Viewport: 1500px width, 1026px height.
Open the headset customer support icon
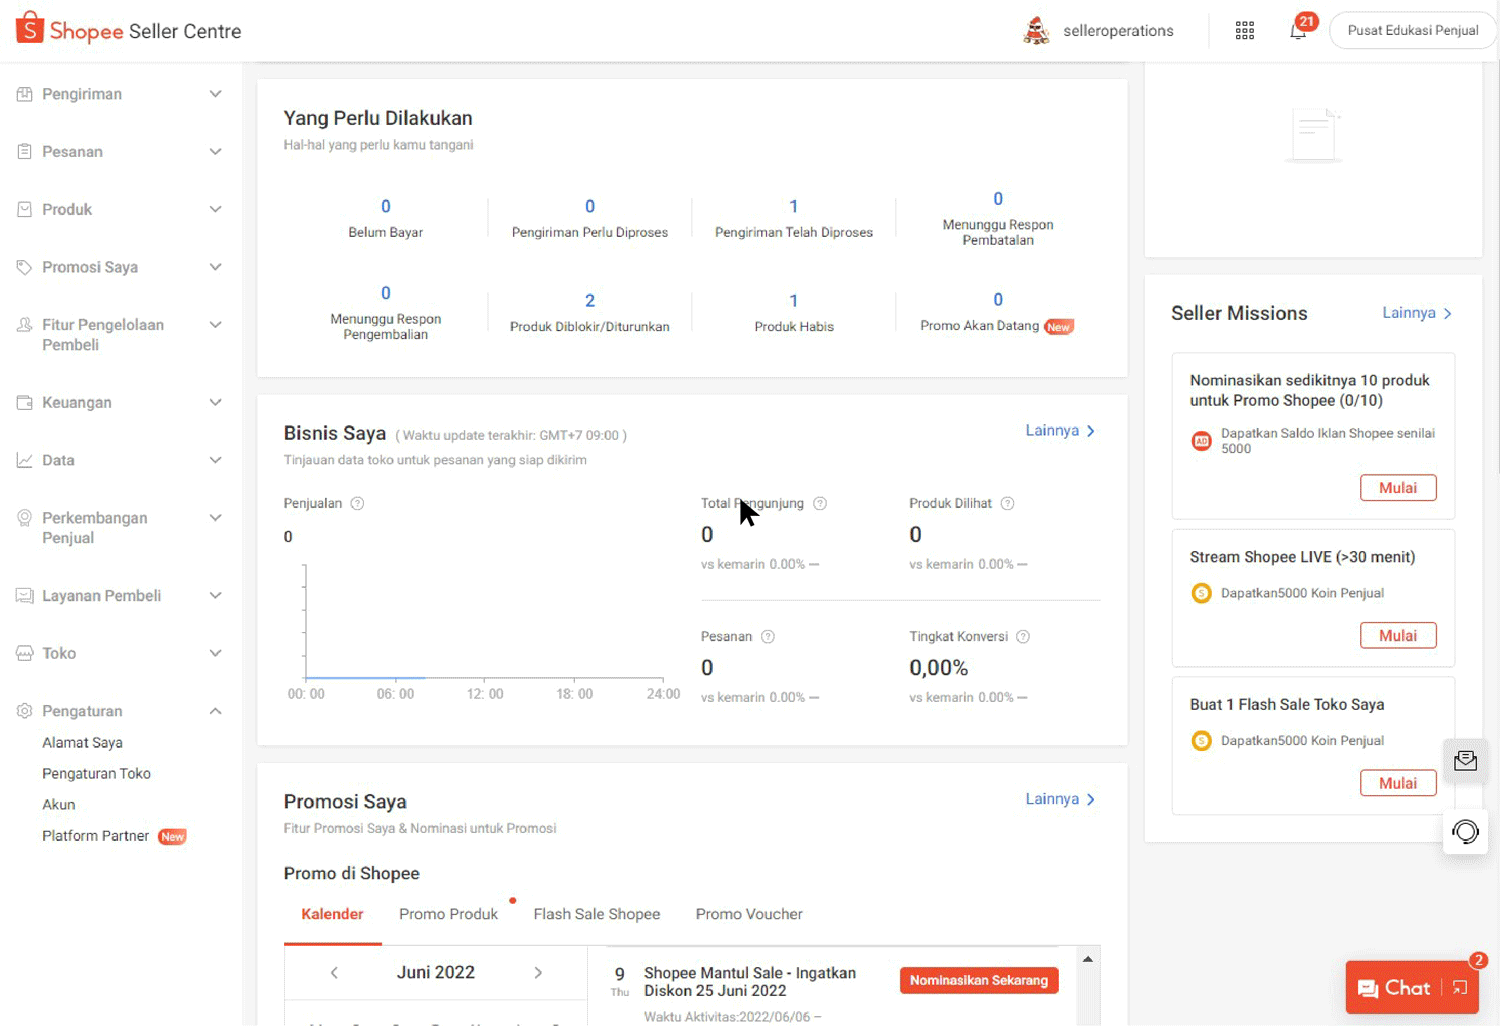click(x=1465, y=831)
